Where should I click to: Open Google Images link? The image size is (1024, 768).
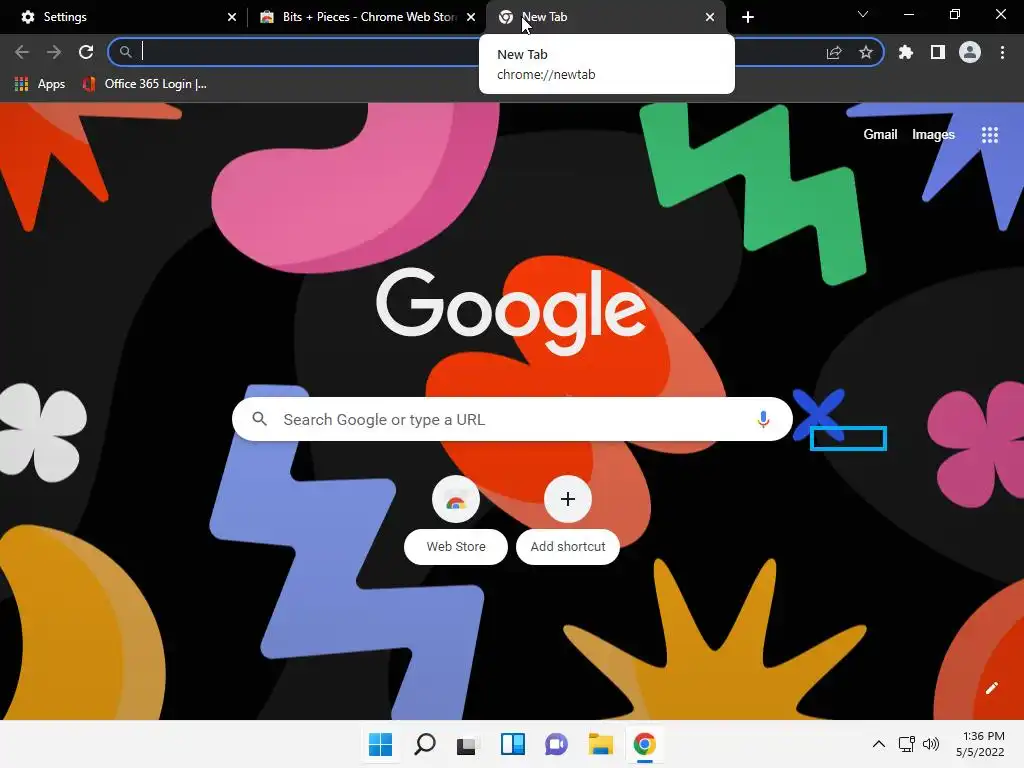coord(933,135)
